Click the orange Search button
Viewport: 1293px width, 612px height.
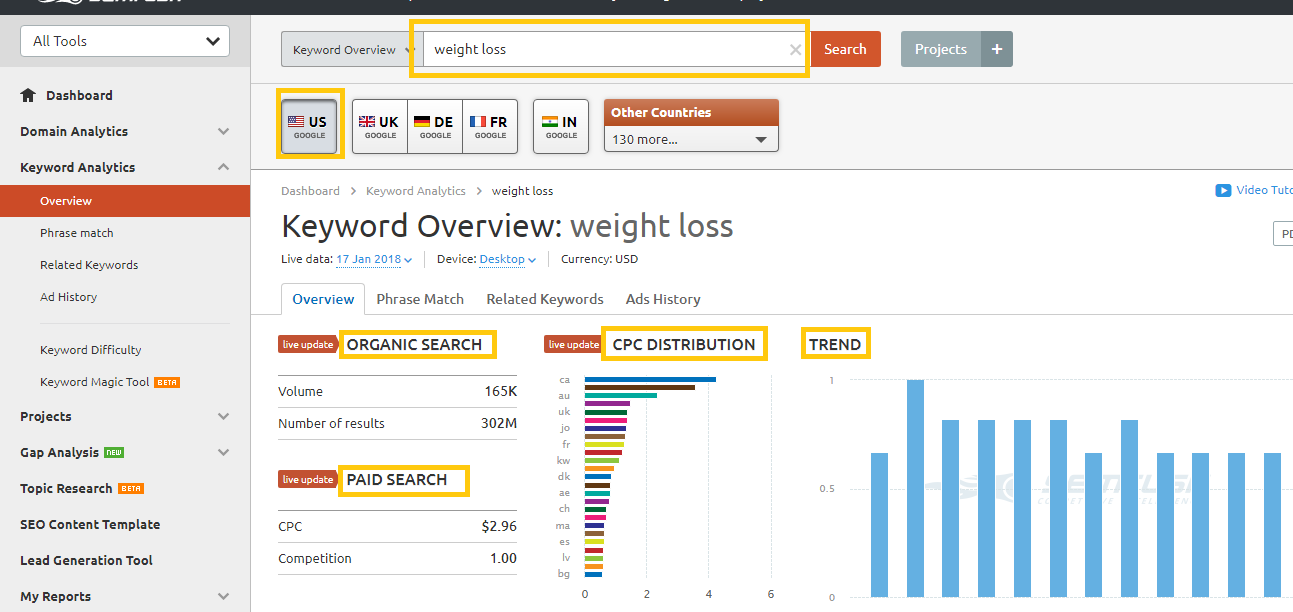(845, 49)
